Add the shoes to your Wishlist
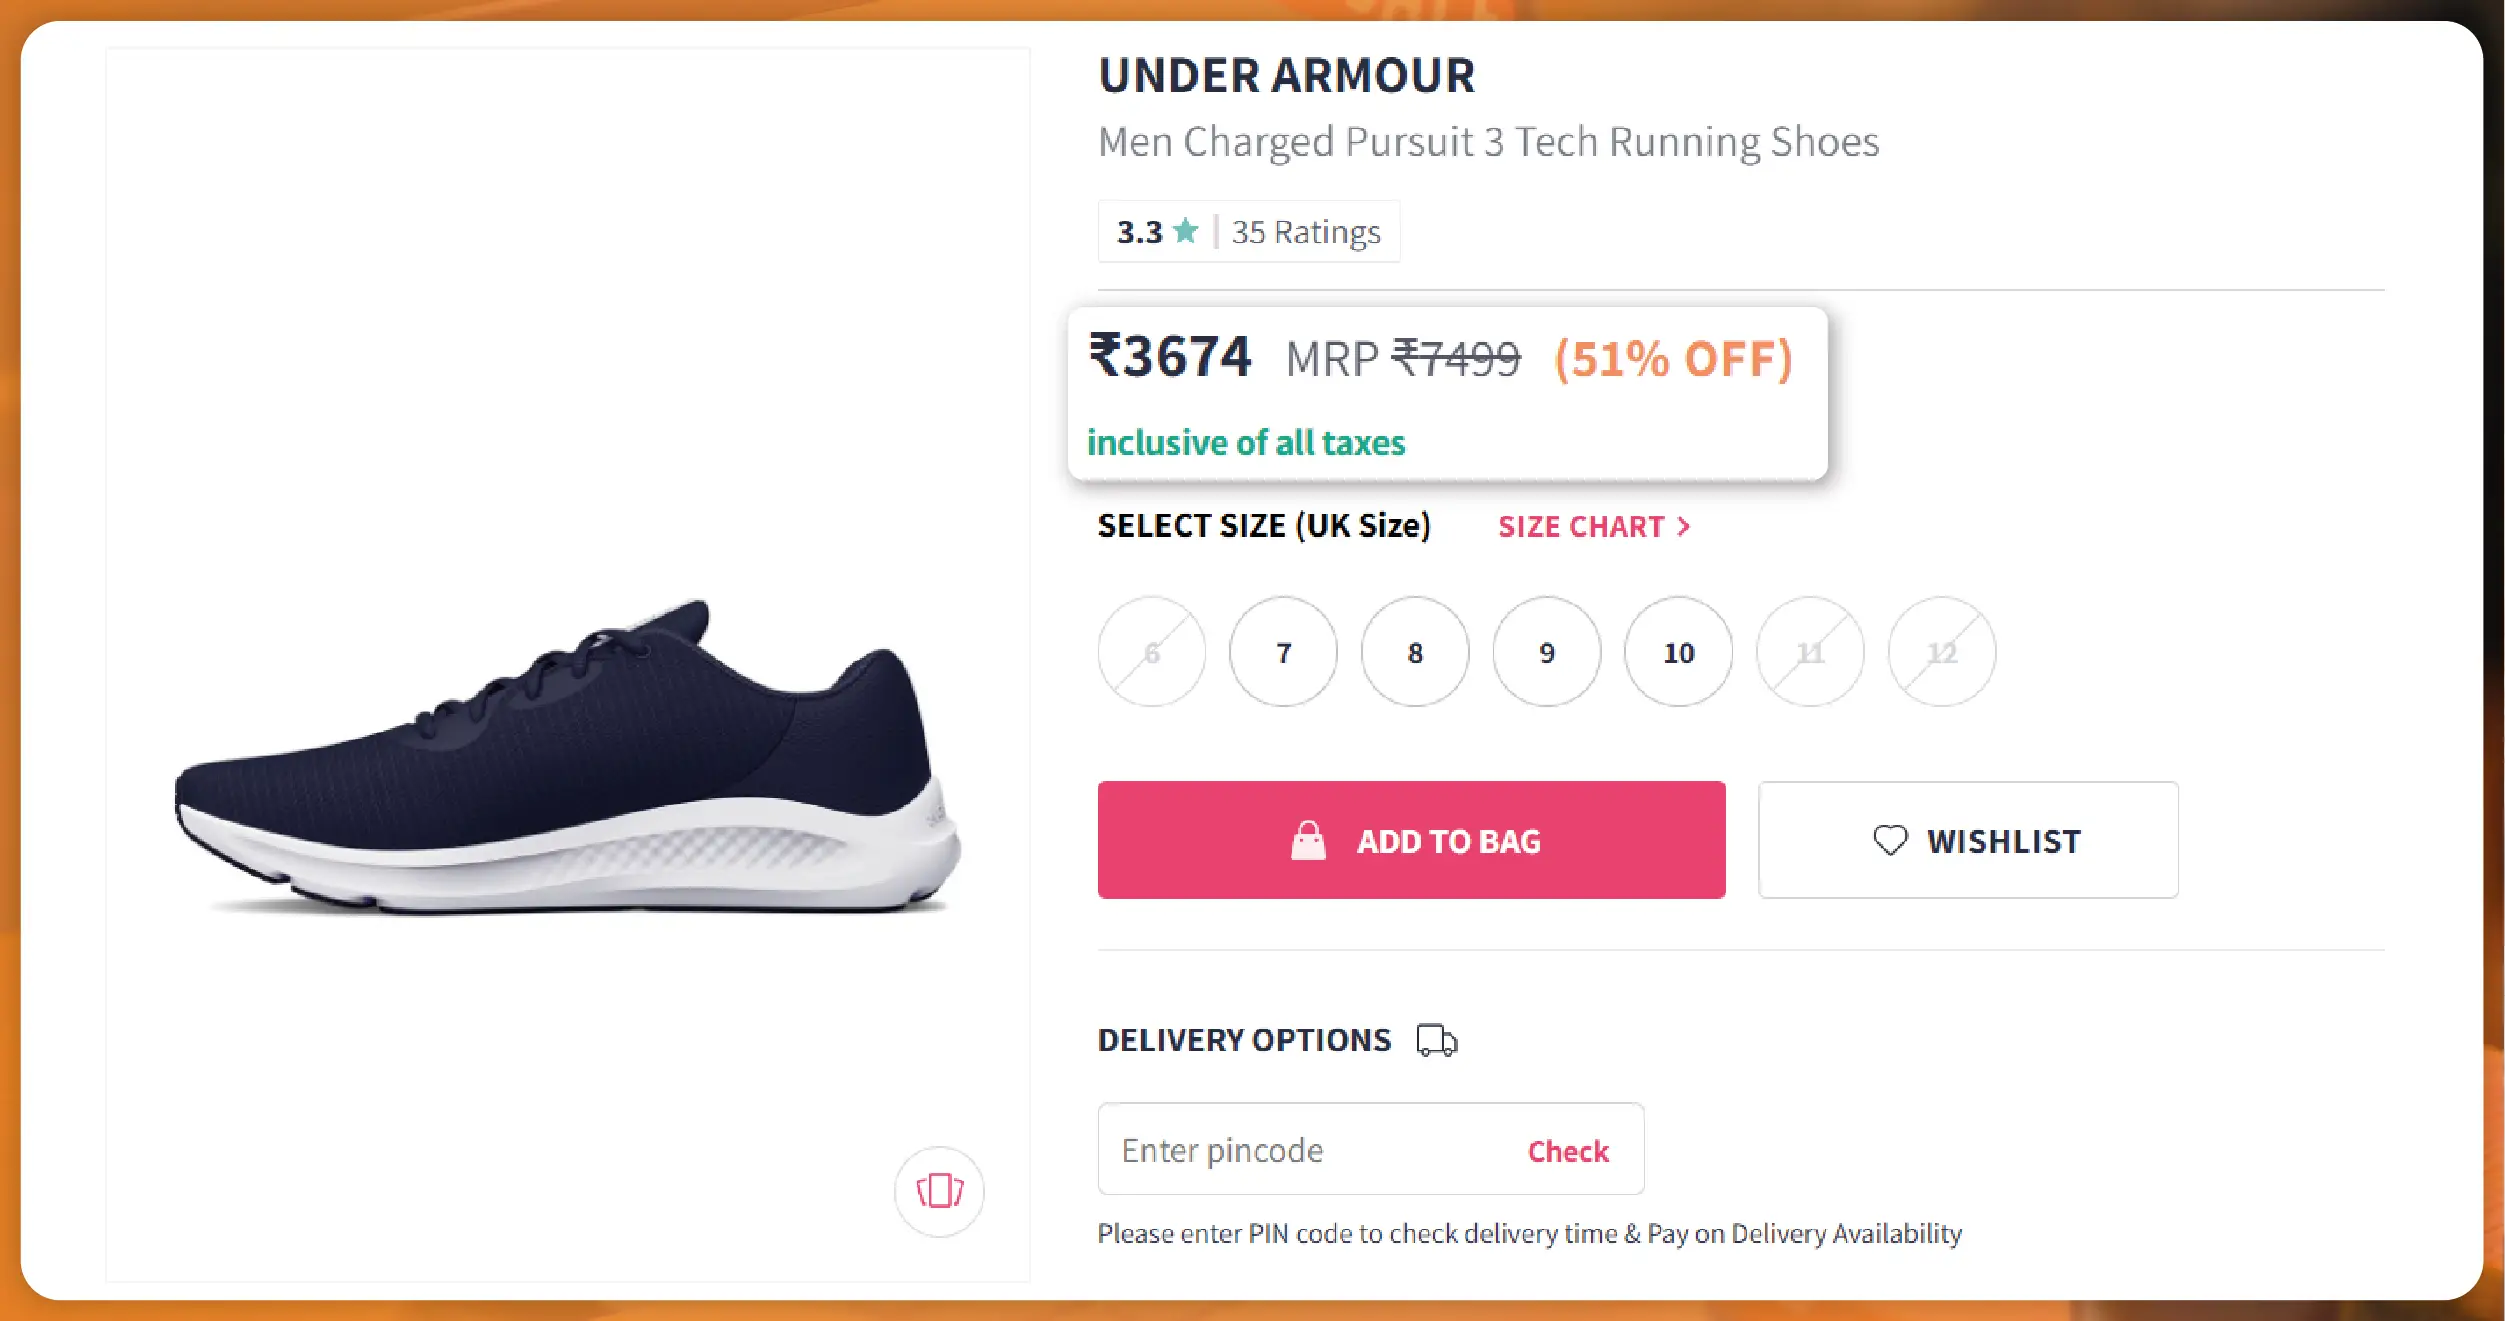2505x1321 pixels. tap(1967, 840)
